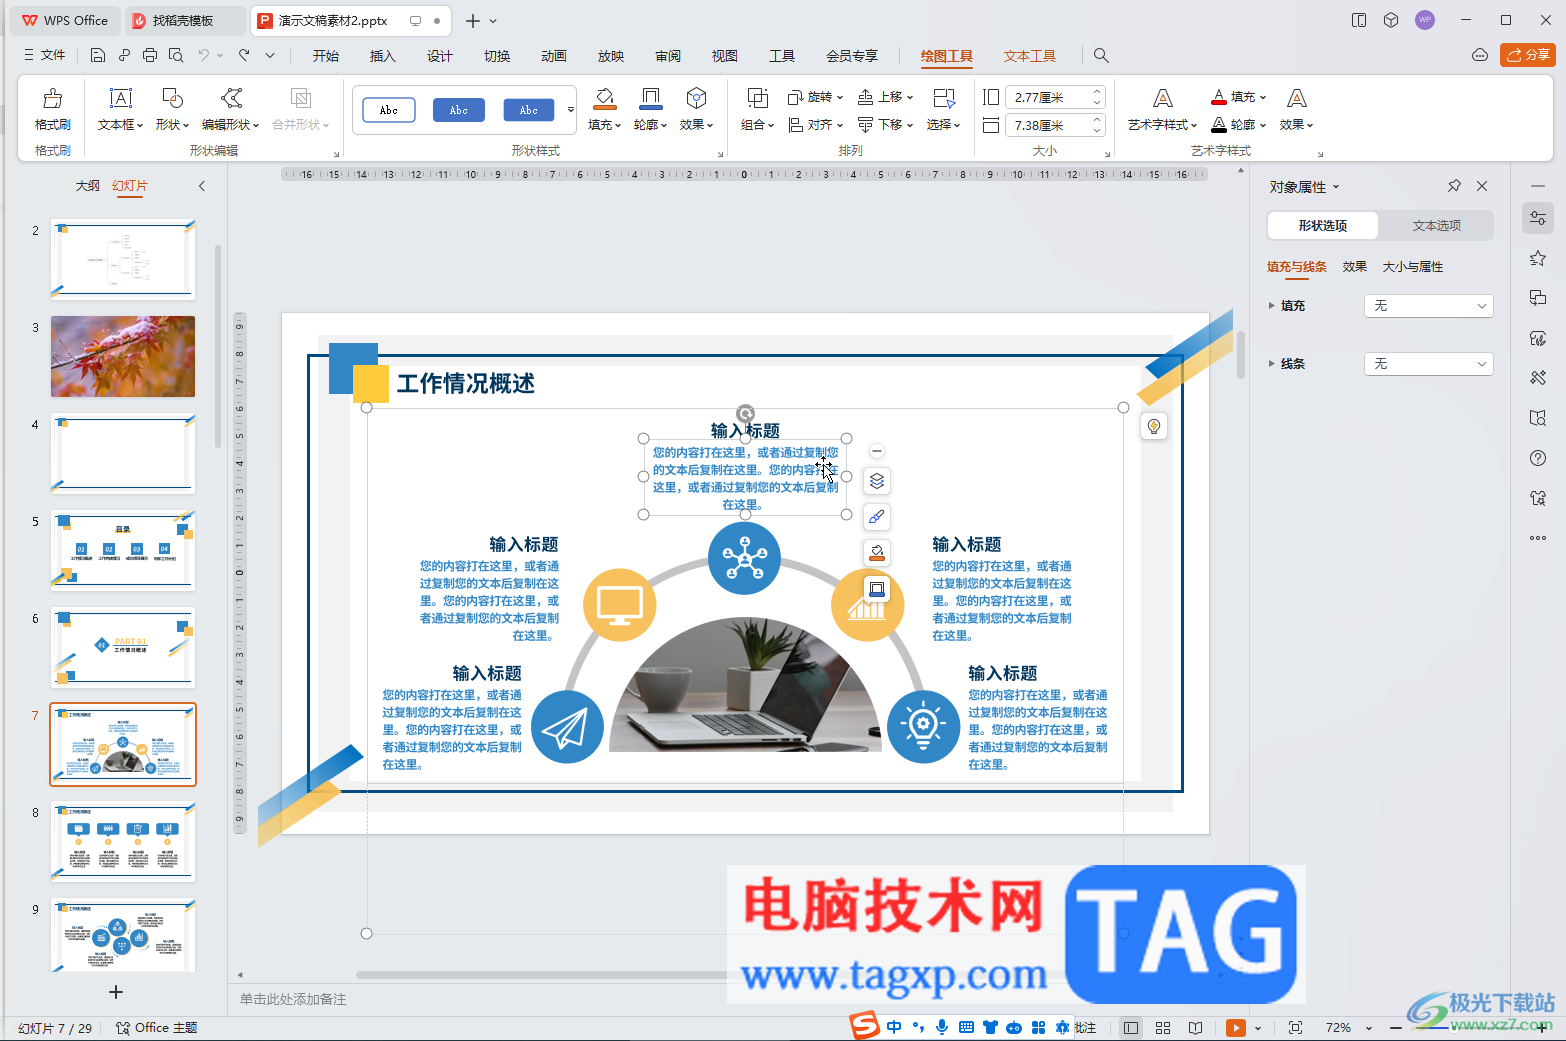
Task: Switch to Normal view in status bar
Action: click(1131, 1028)
